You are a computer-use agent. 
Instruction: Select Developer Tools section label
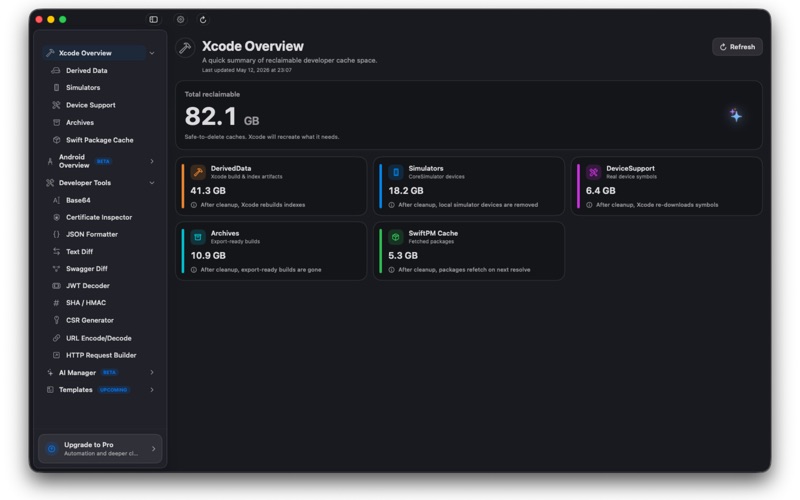(x=85, y=183)
